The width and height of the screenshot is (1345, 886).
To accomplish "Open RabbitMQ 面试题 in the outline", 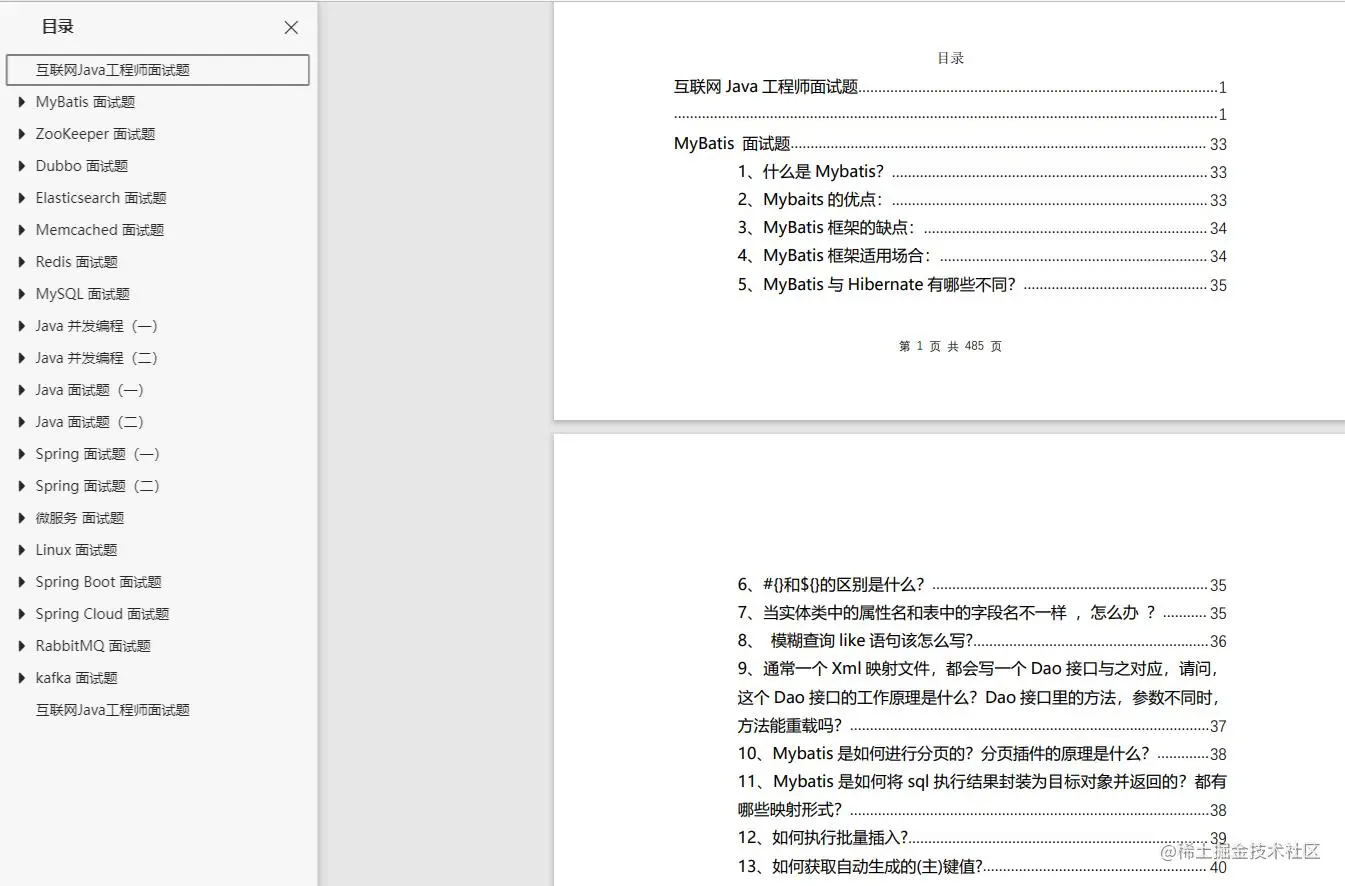I will click(x=93, y=646).
